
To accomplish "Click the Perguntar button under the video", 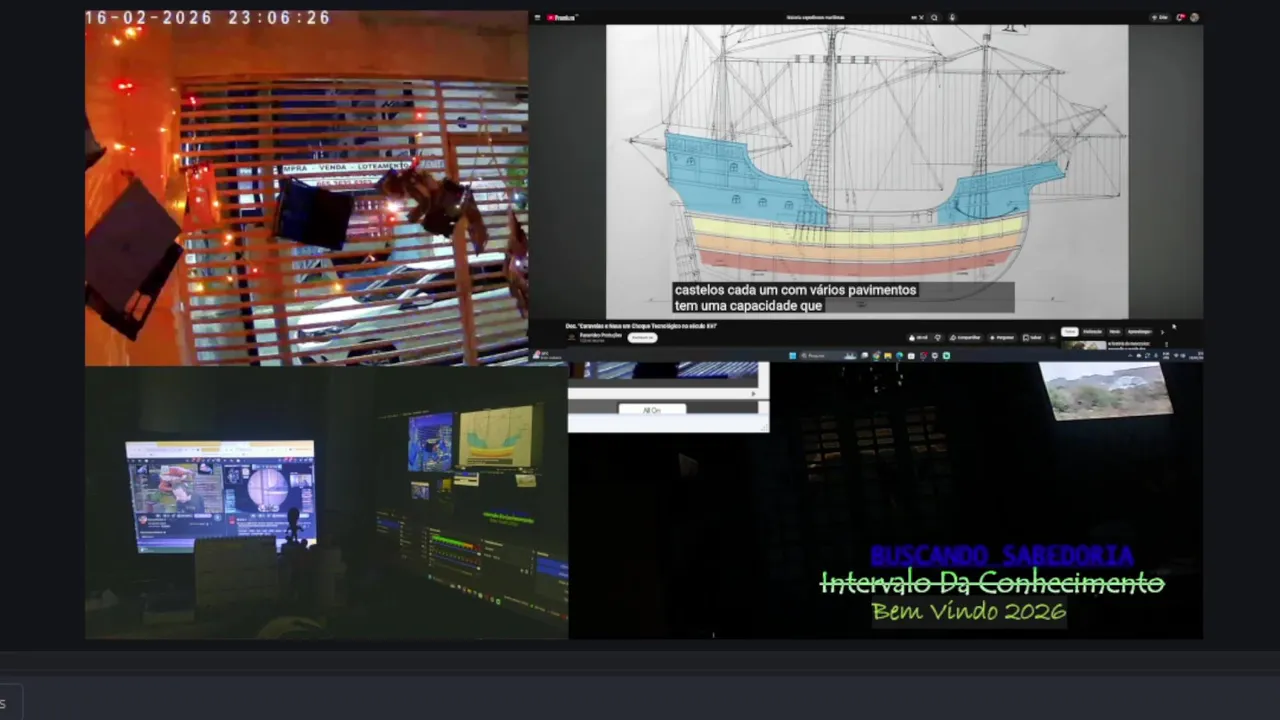I will [x=1001, y=337].
